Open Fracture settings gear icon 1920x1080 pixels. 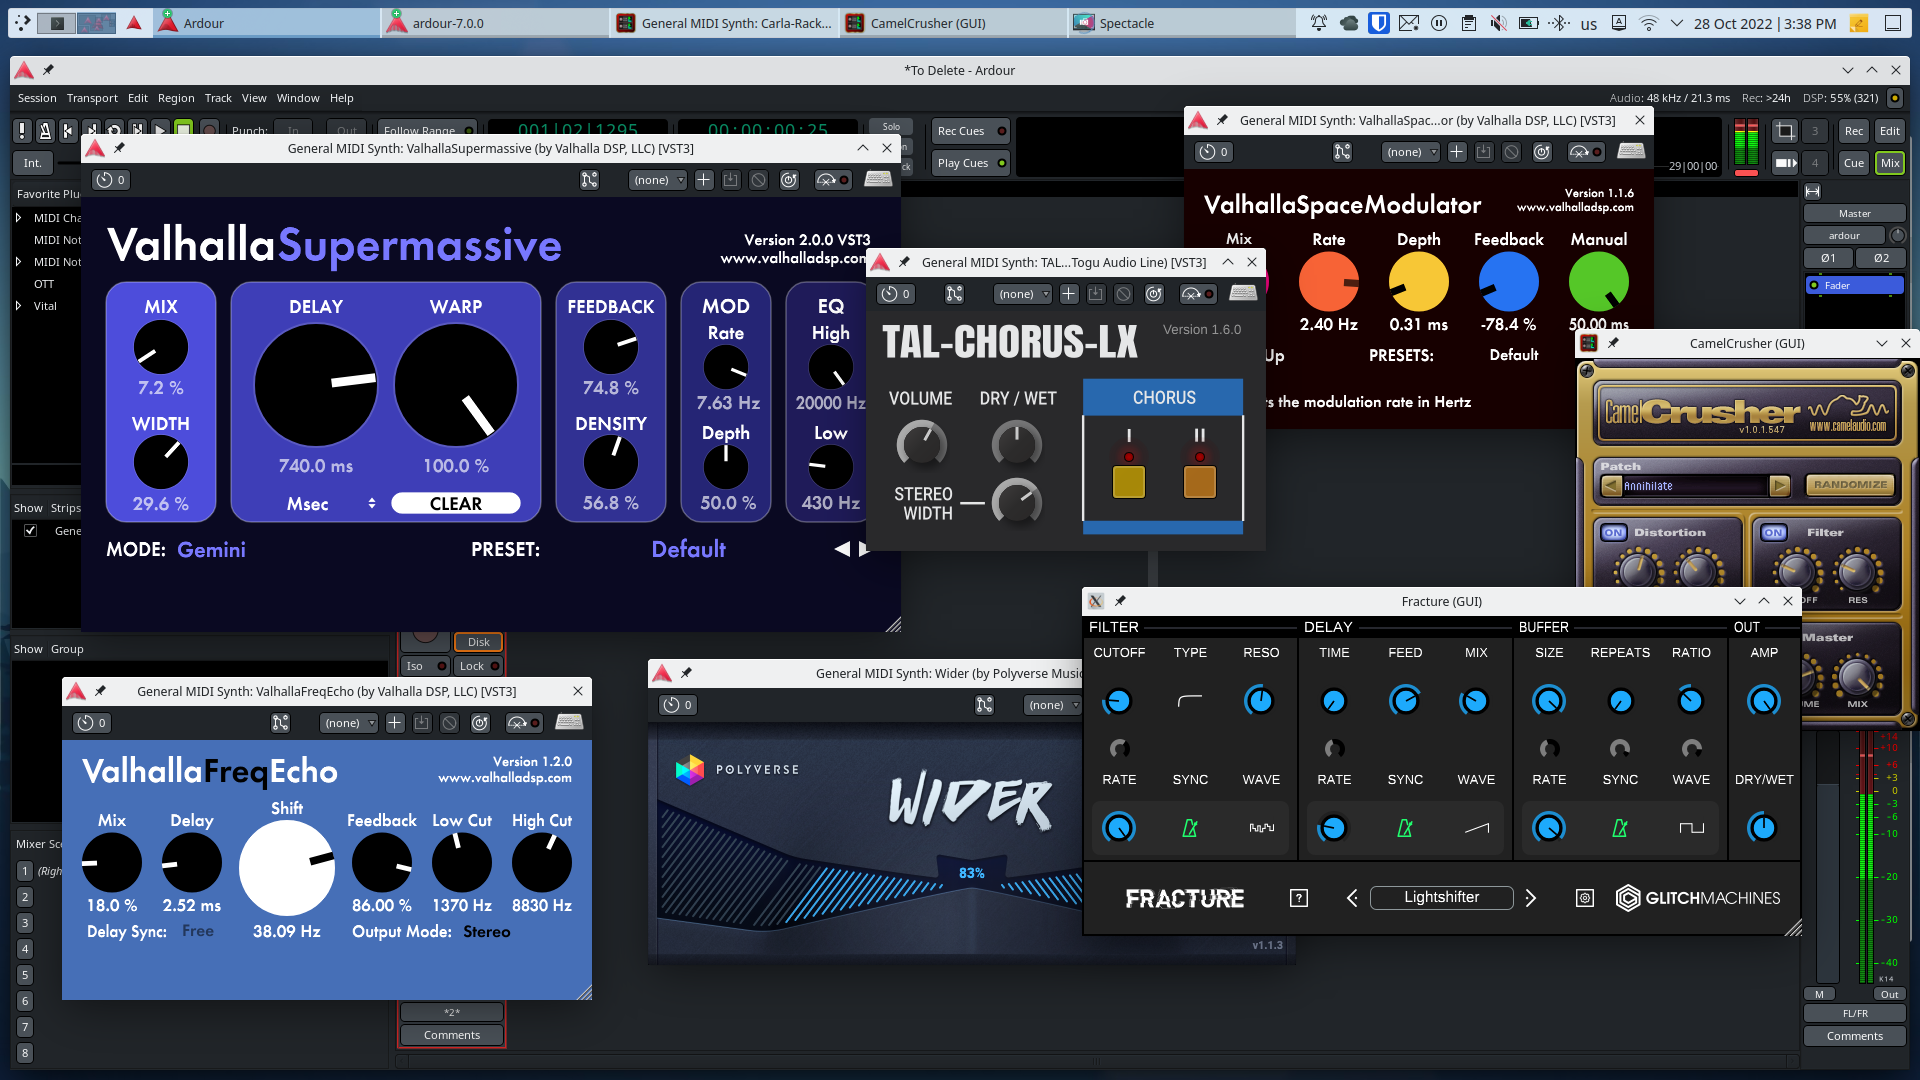(x=1585, y=898)
